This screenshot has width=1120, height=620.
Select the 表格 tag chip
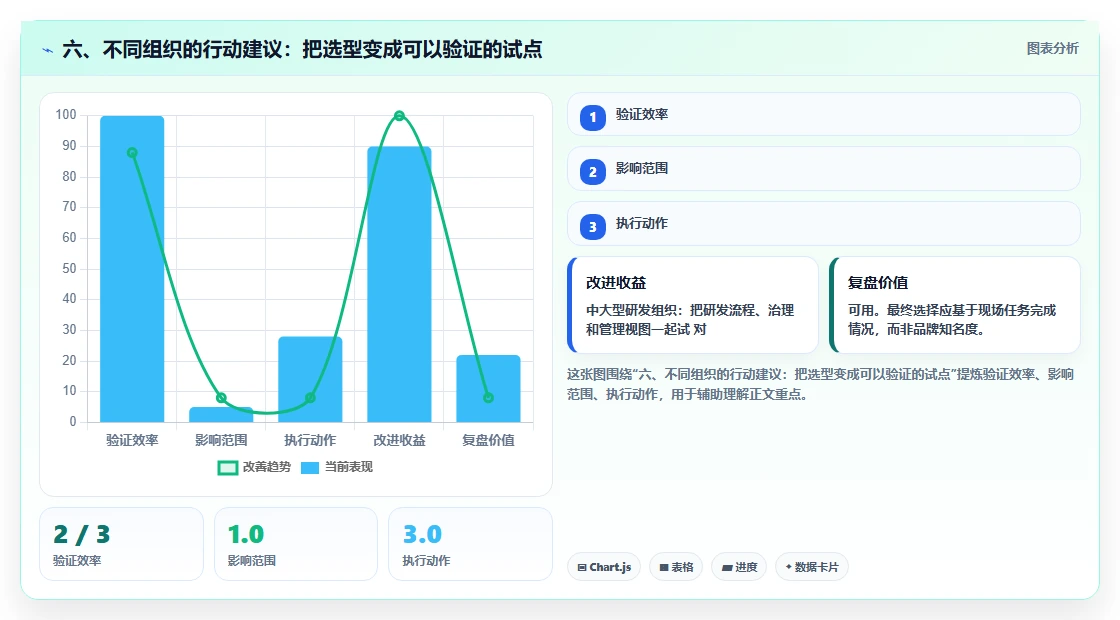coord(676,567)
